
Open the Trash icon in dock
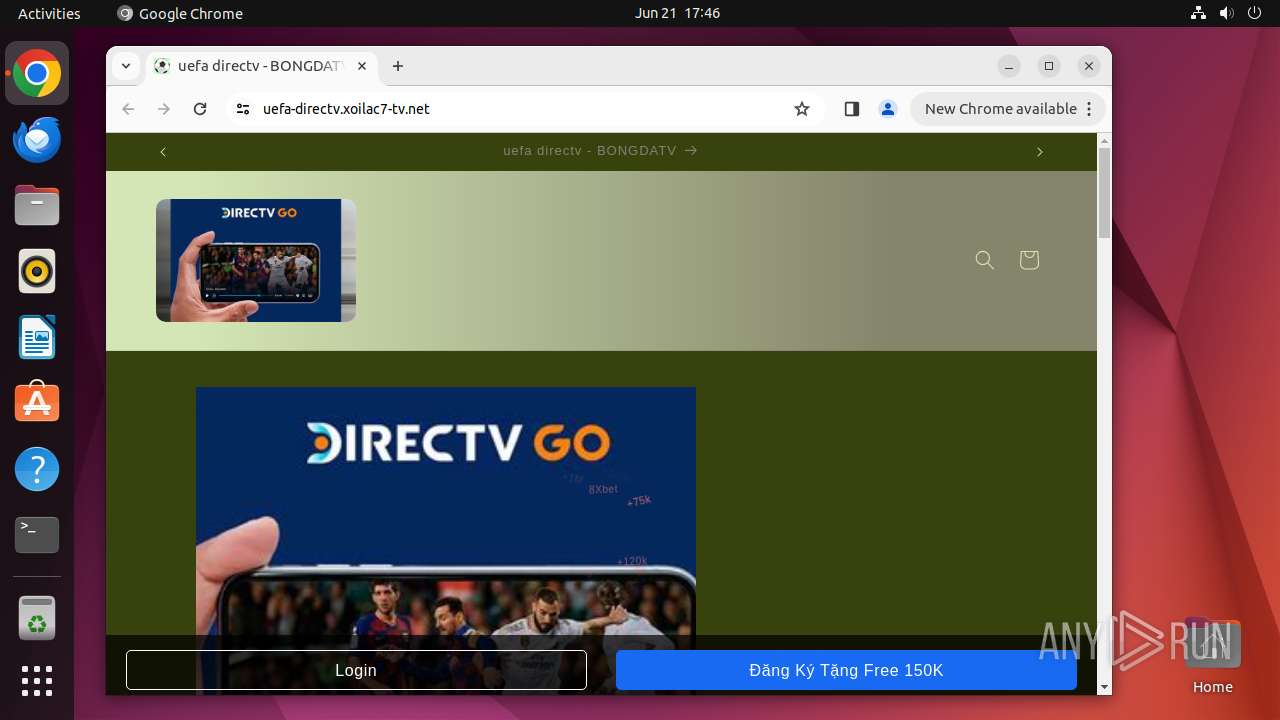(37, 618)
